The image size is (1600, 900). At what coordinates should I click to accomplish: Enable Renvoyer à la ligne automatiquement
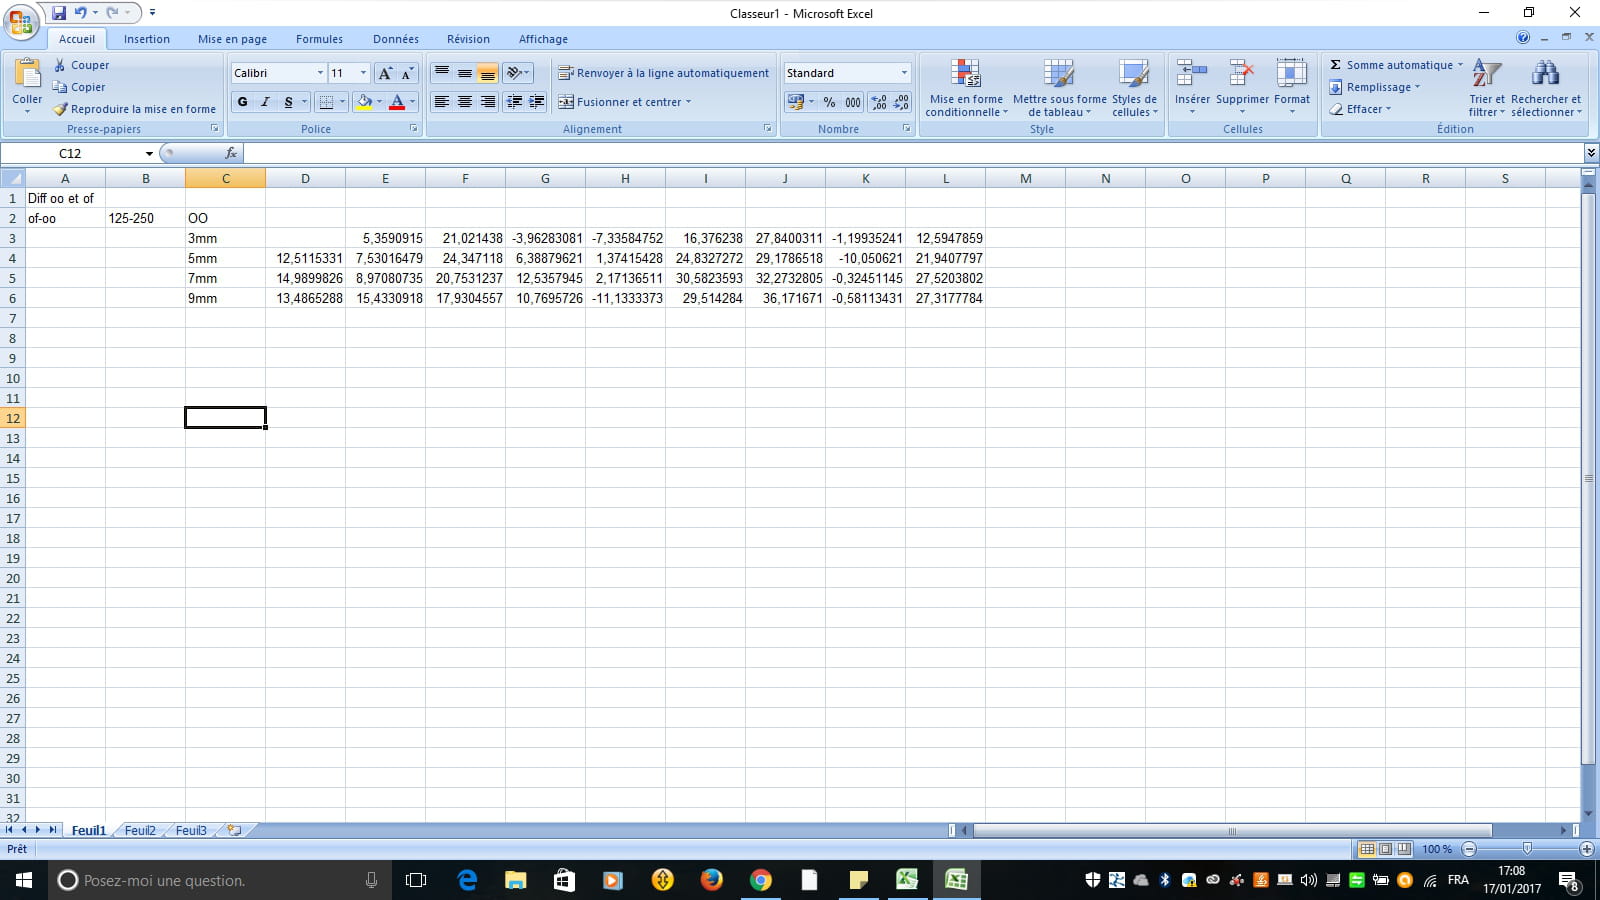(664, 73)
